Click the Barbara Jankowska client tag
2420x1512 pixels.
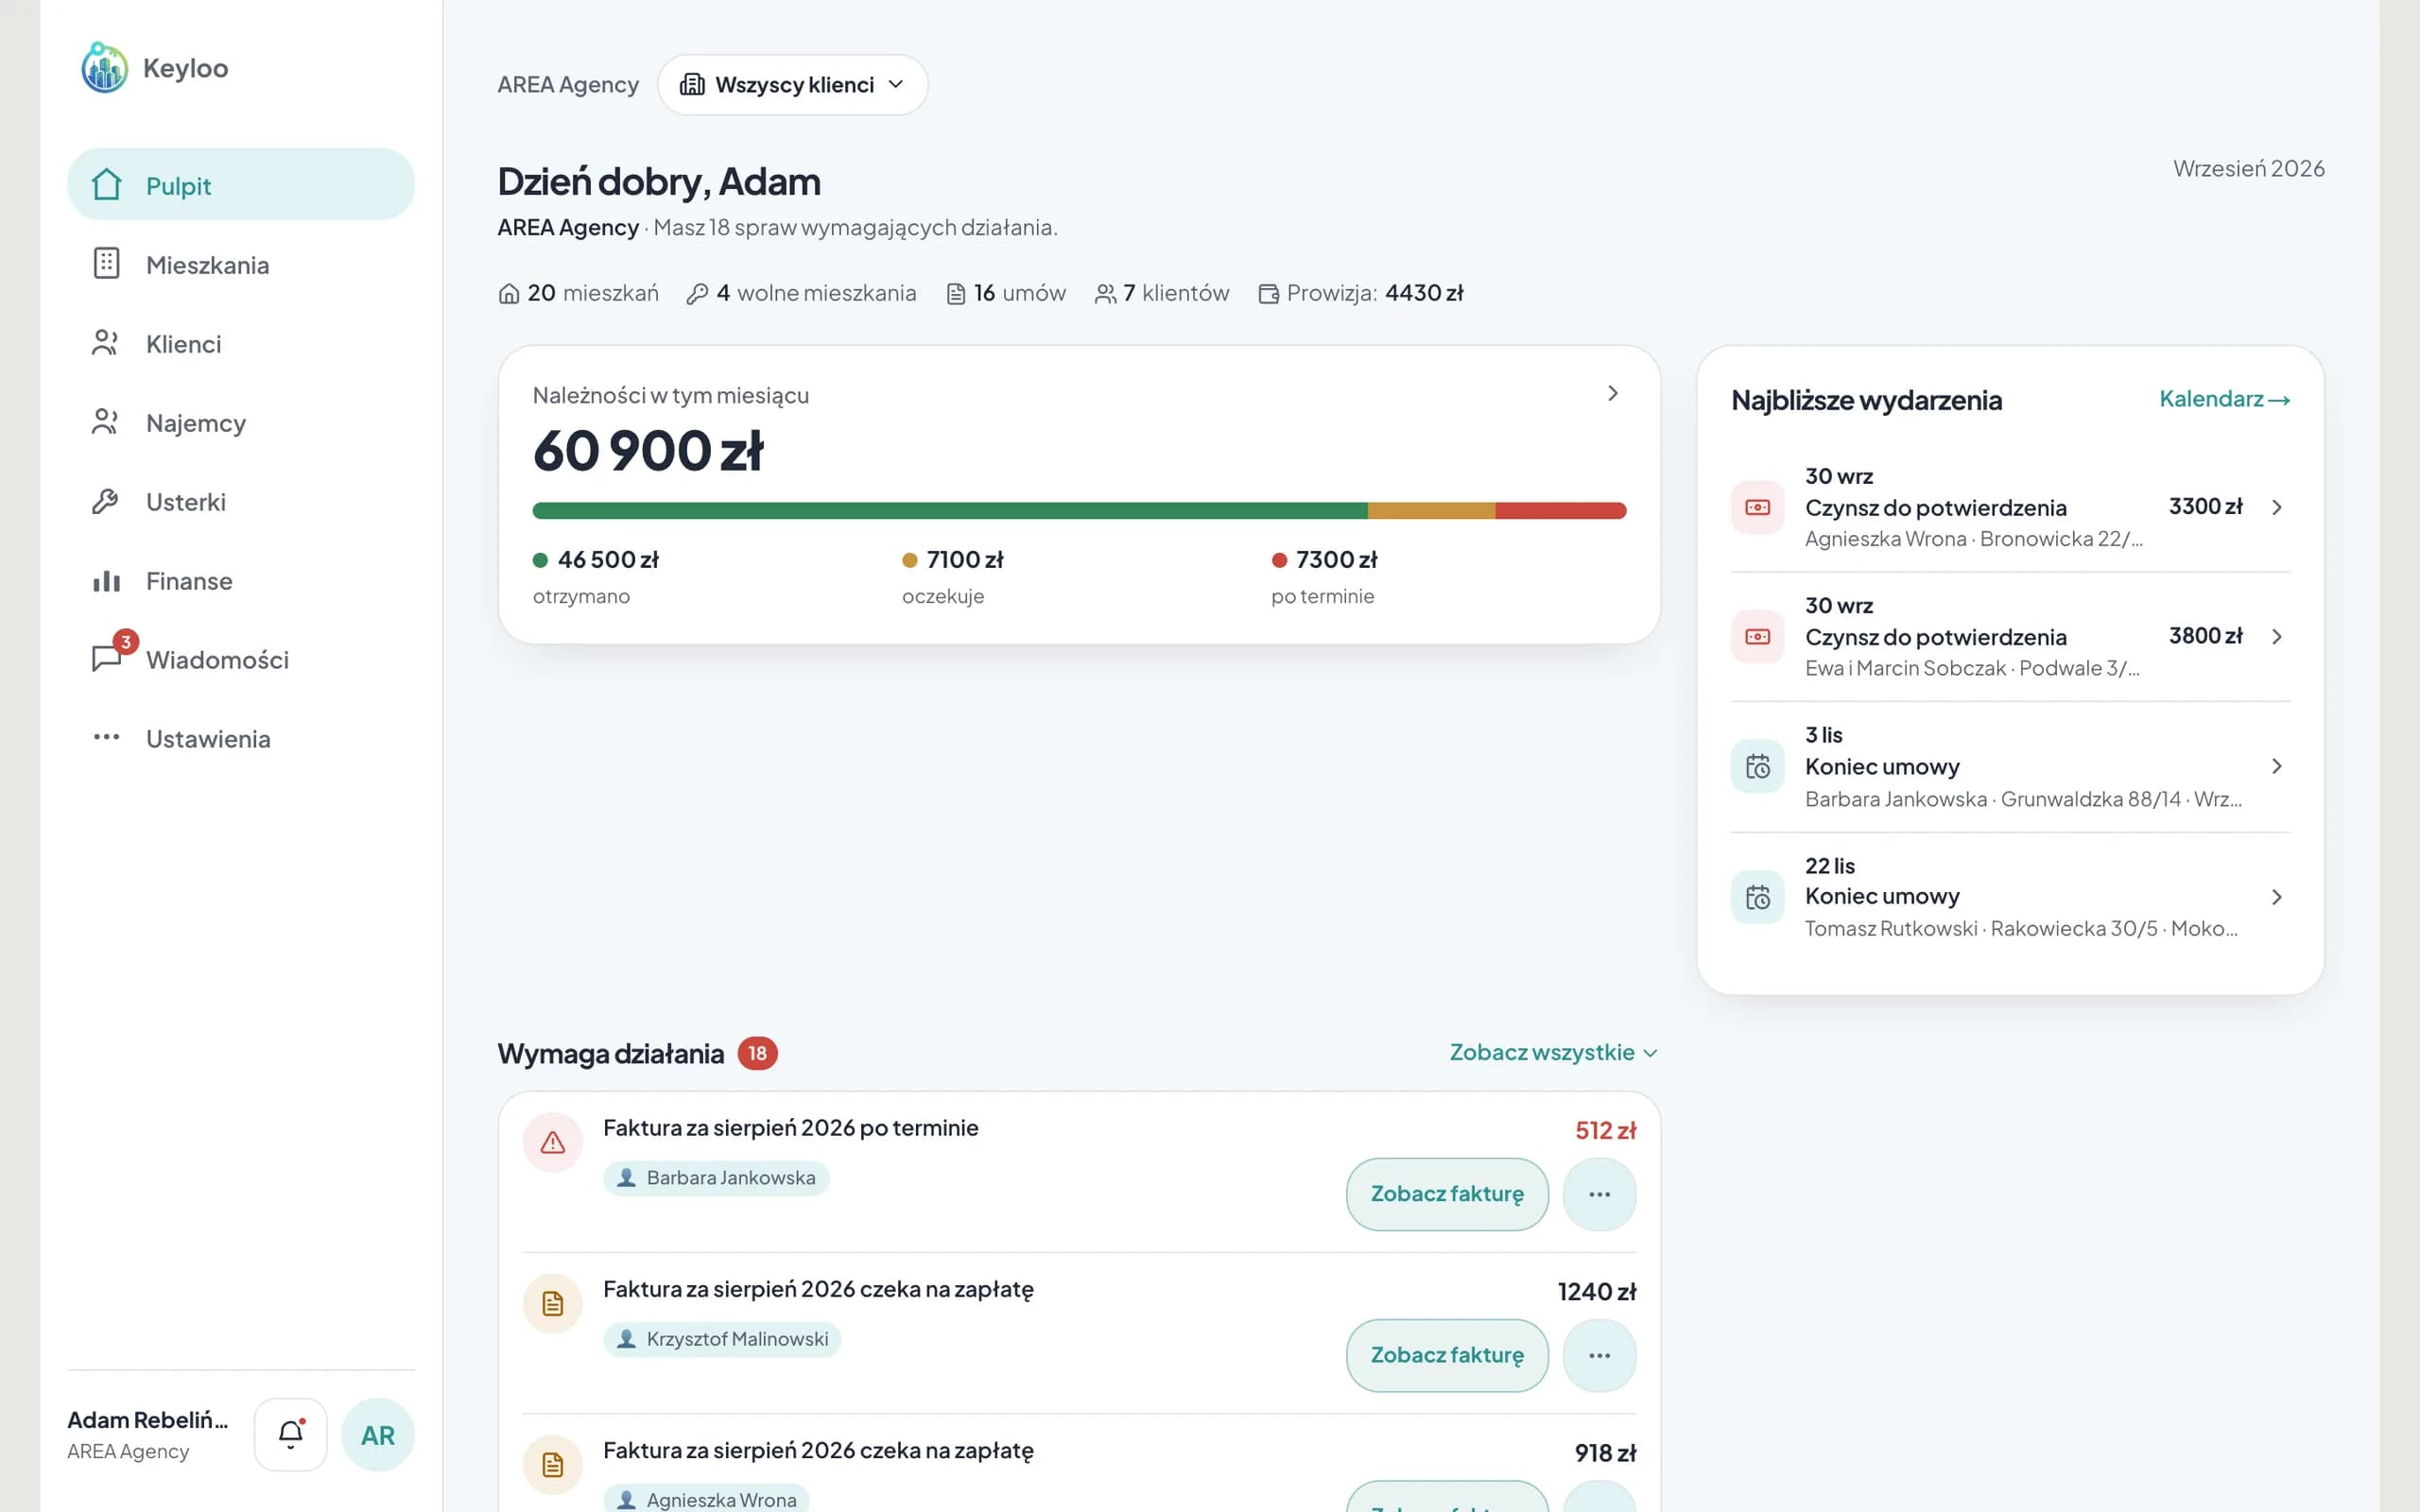[716, 1178]
